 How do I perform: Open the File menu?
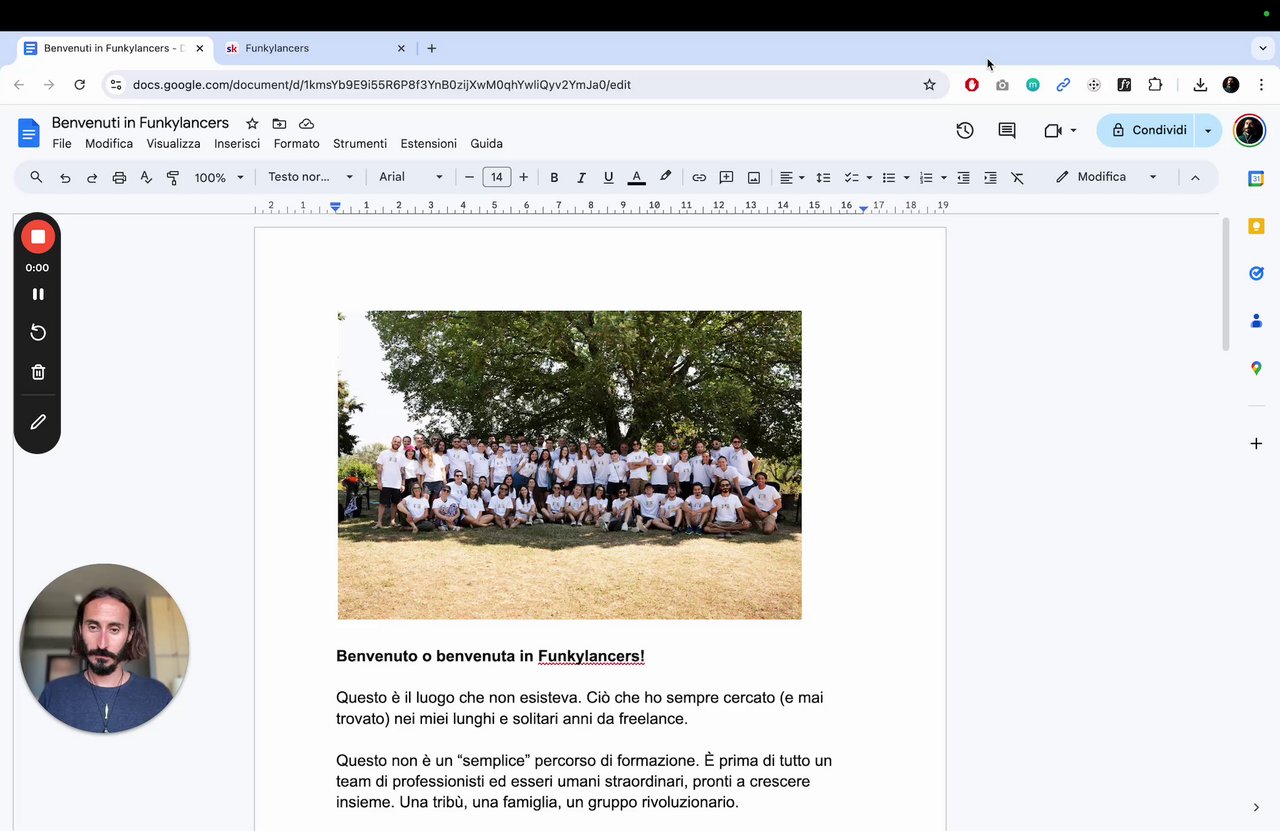62,144
